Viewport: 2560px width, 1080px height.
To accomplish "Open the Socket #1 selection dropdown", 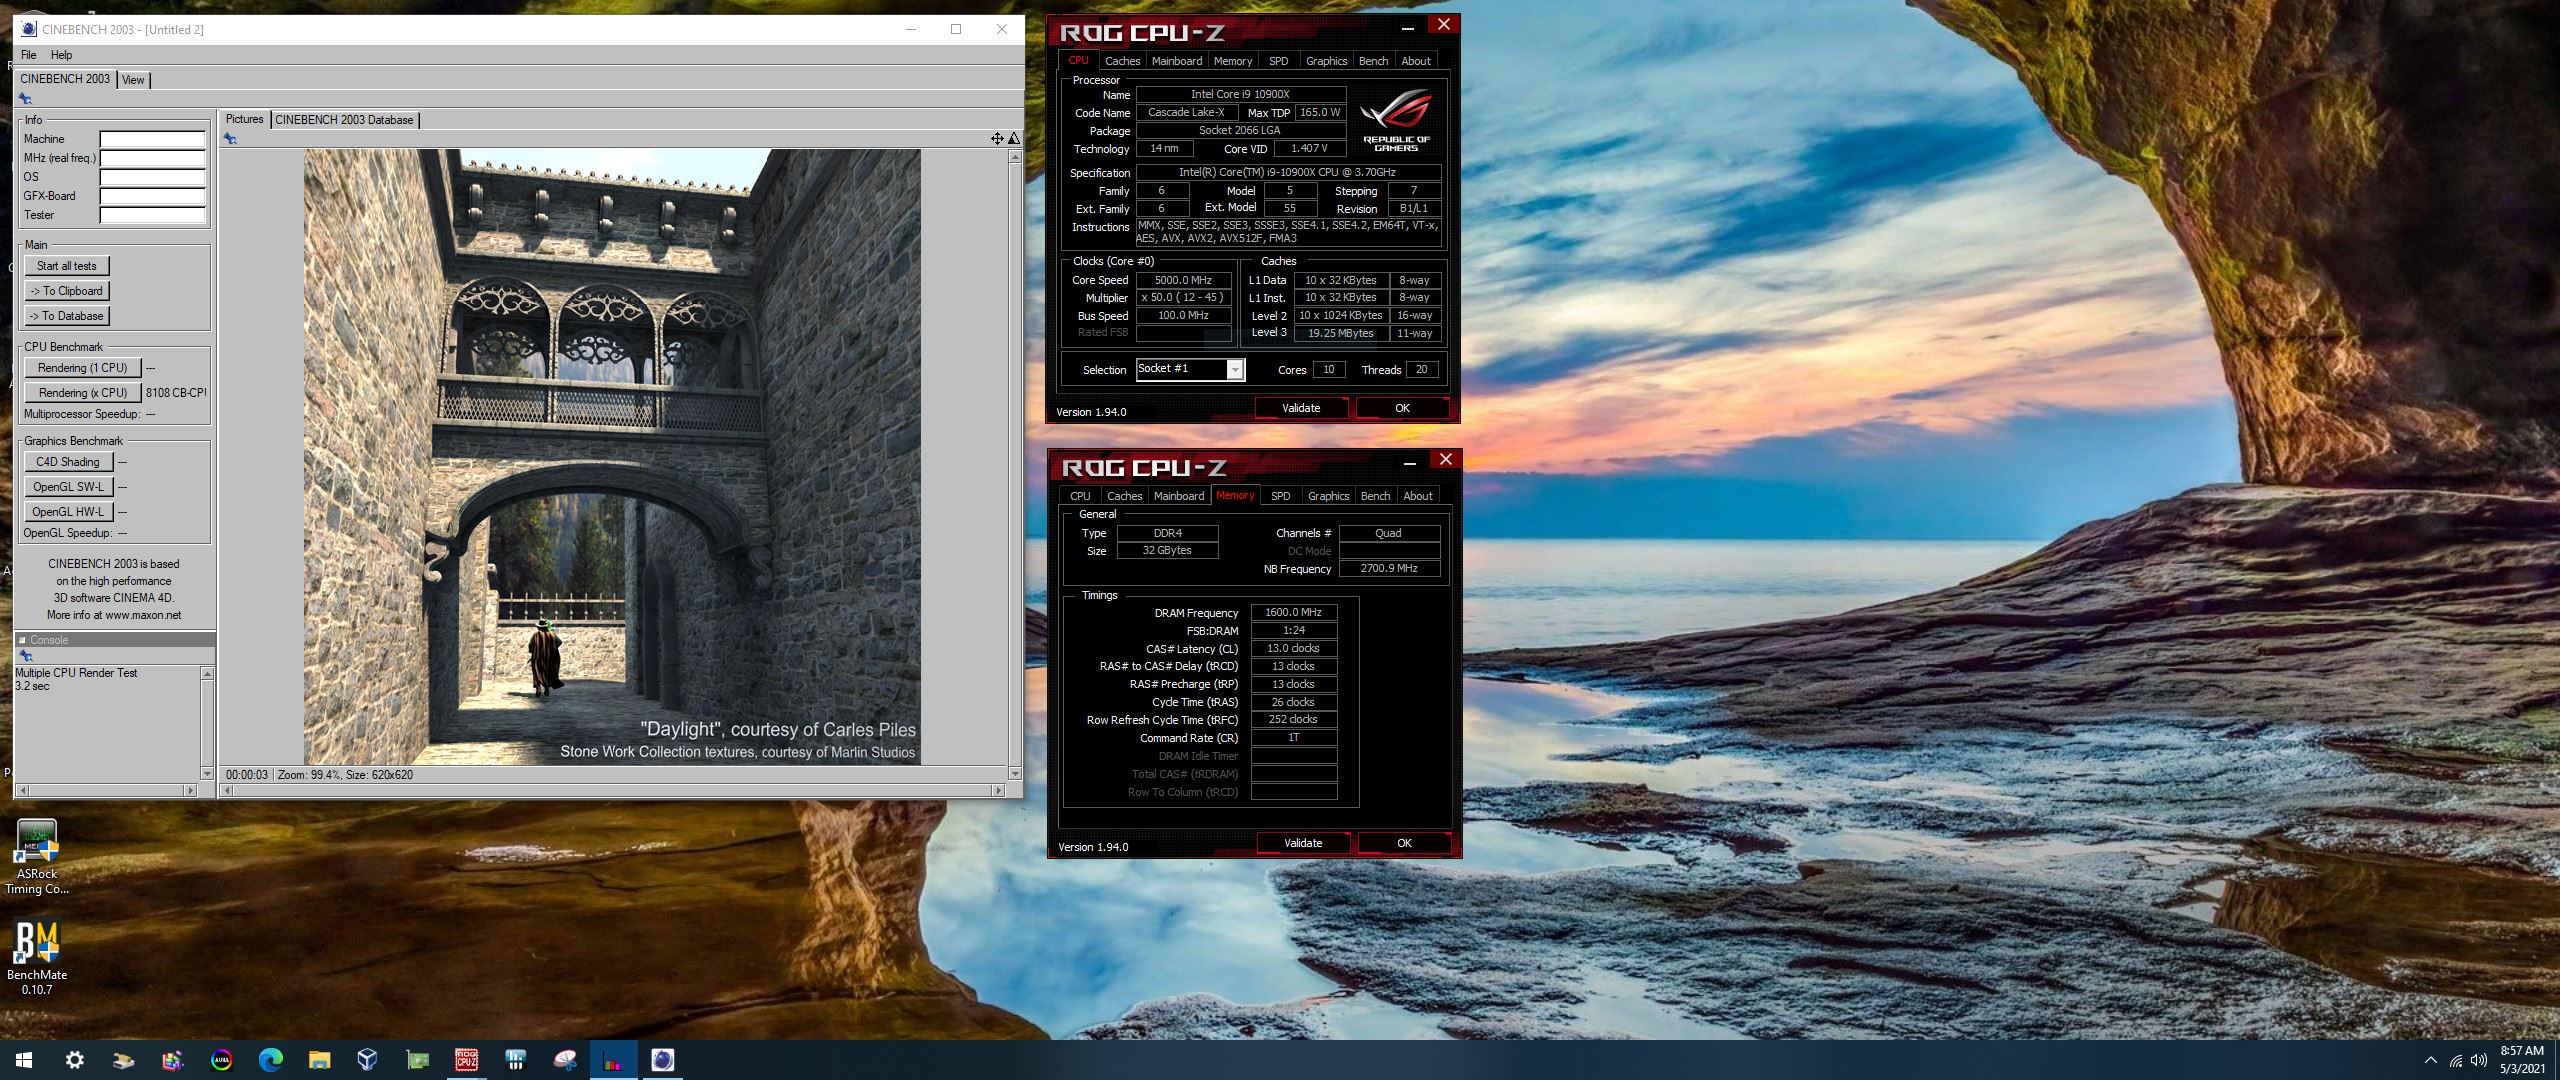I will pos(1190,369).
